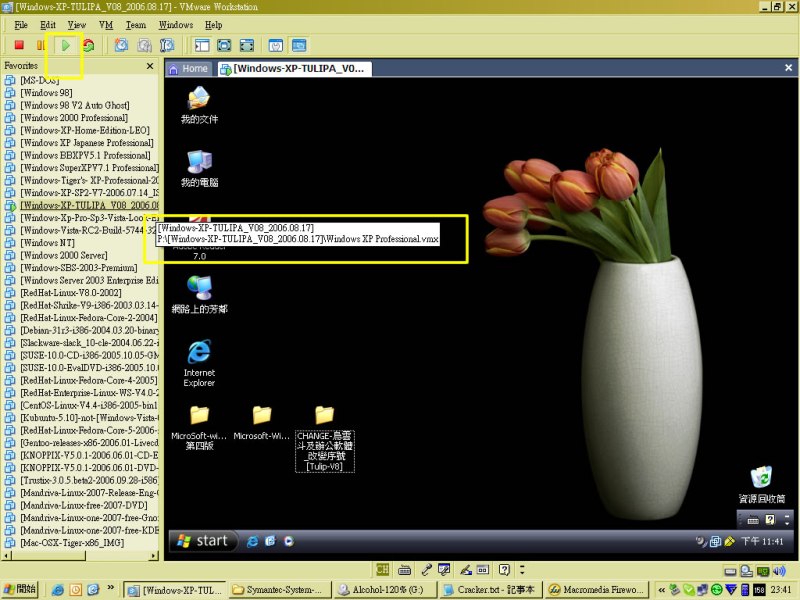Select the [Windows-XP-TULIPA_V0... tab
The image size is (800, 600).
tap(294, 69)
